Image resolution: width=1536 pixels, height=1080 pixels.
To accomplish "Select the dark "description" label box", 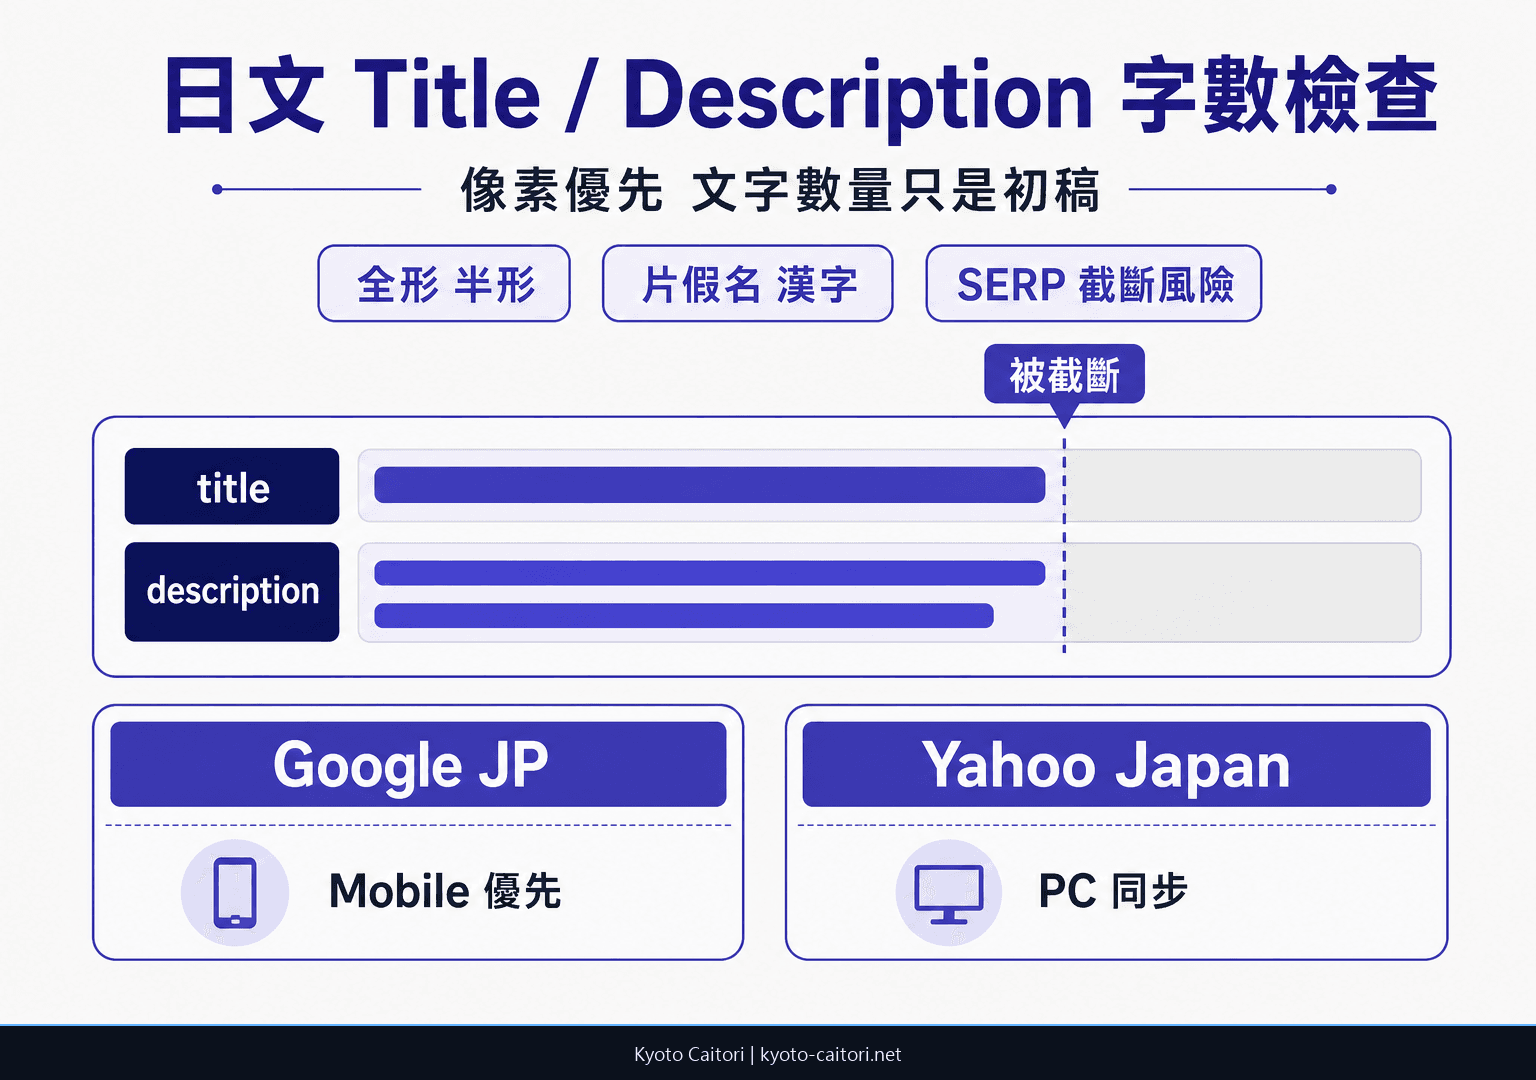I will (232, 592).
